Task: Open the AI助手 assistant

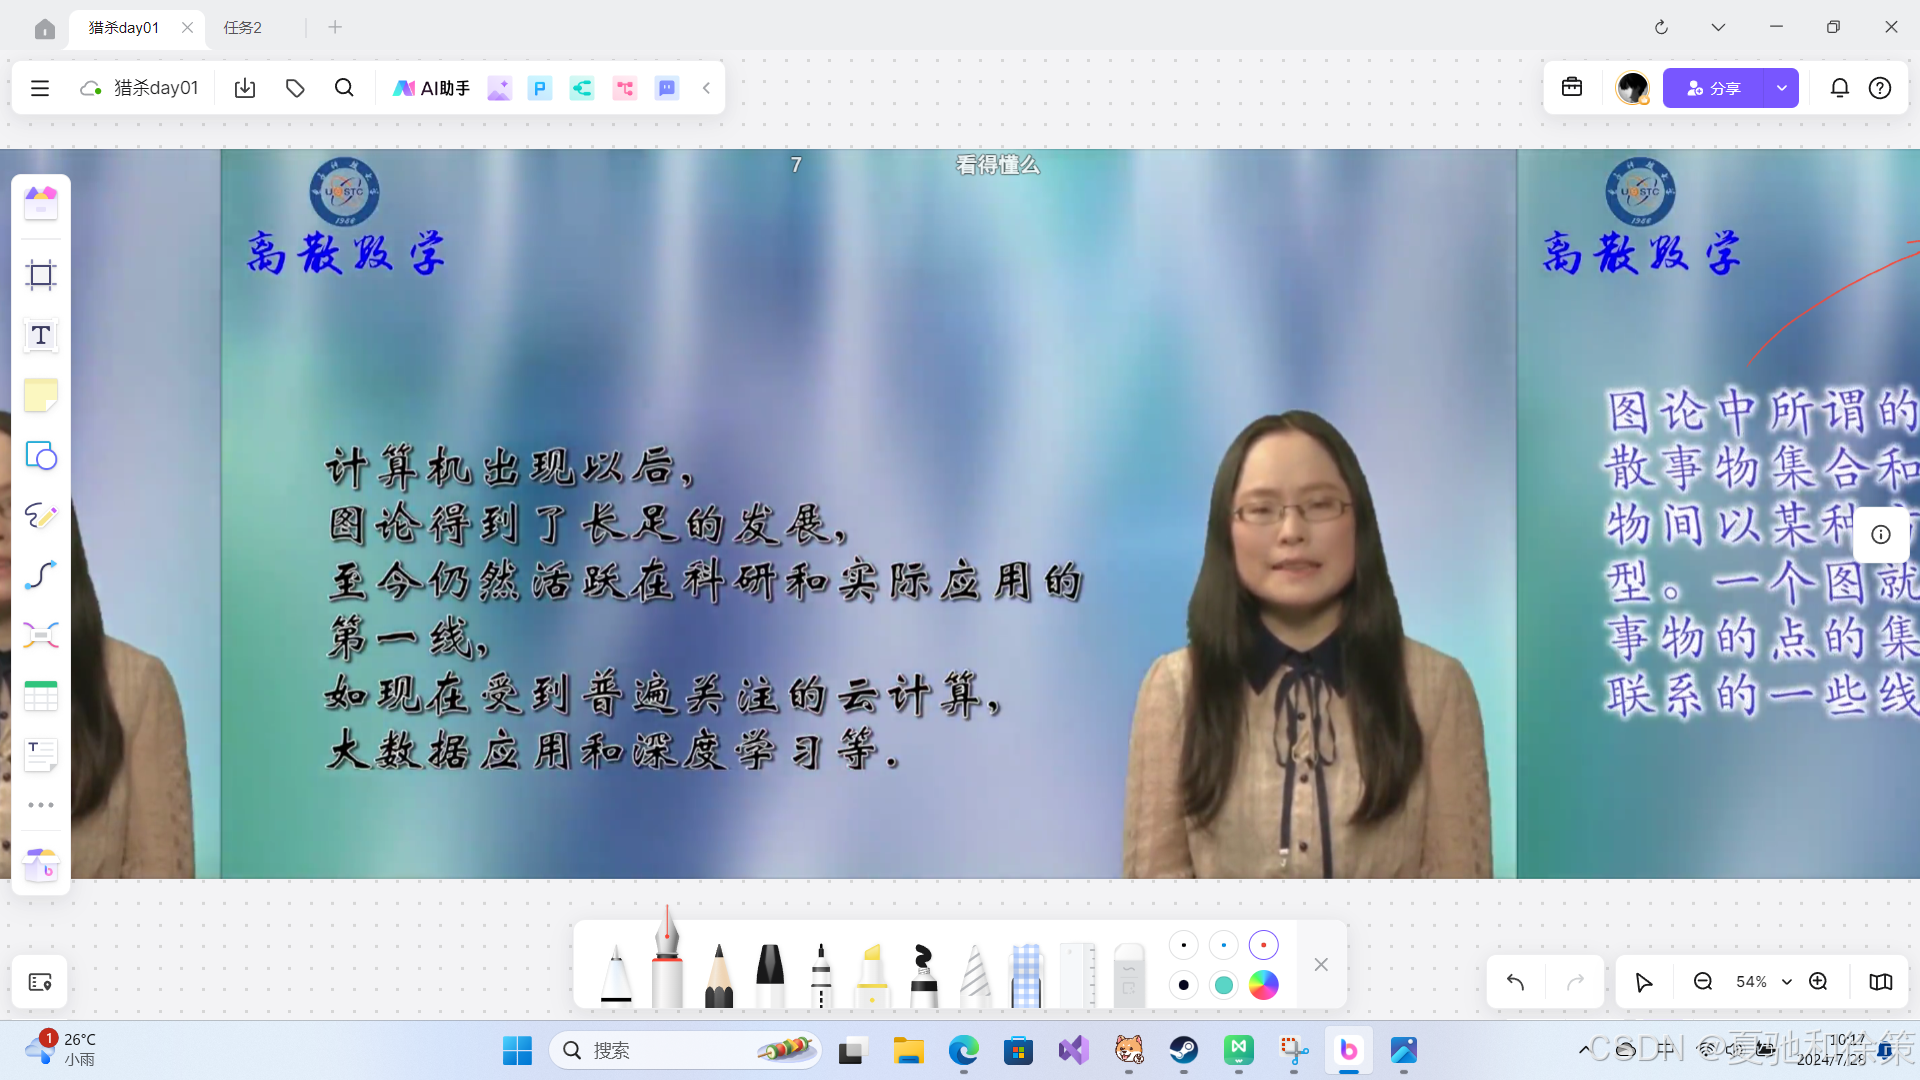Action: [x=431, y=88]
